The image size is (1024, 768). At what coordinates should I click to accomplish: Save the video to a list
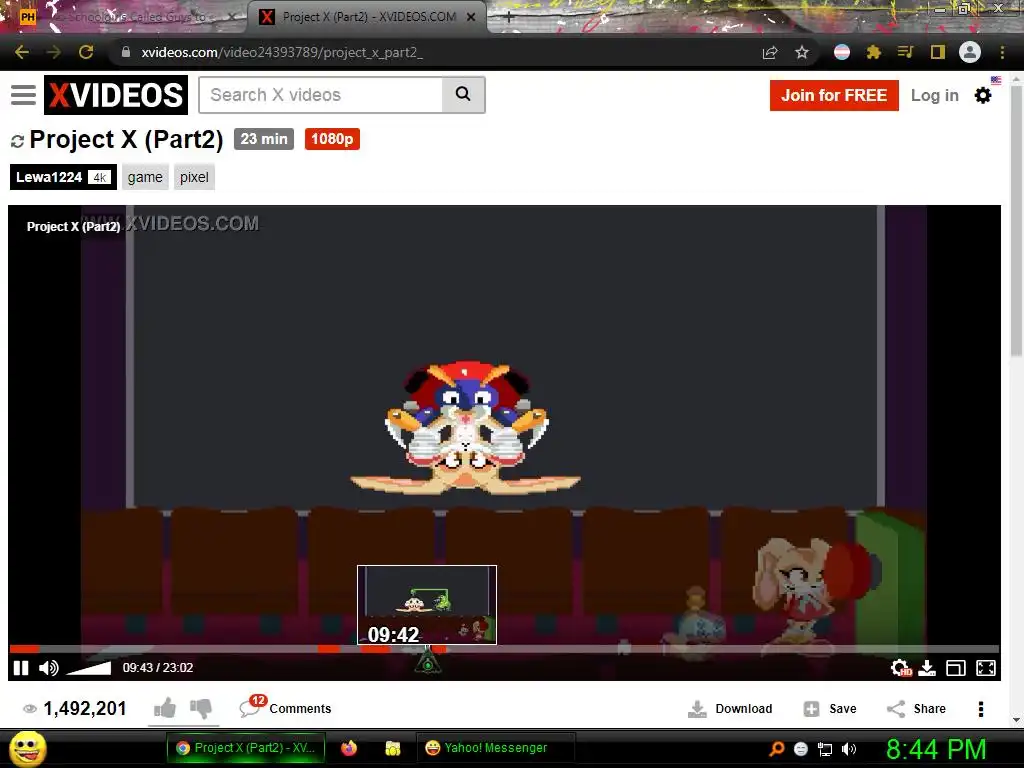pos(829,709)
